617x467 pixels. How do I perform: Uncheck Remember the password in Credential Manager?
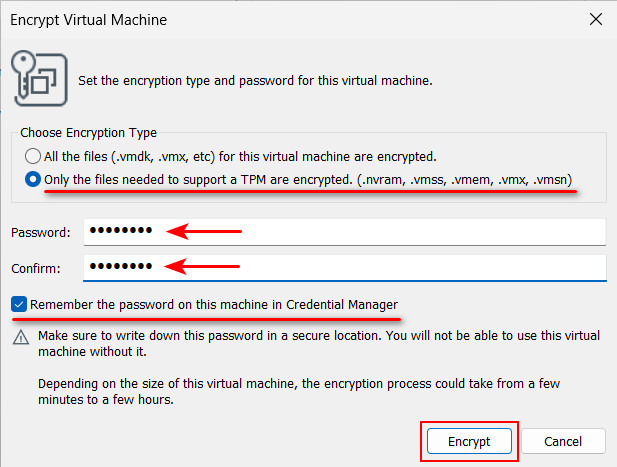[19, 305]
